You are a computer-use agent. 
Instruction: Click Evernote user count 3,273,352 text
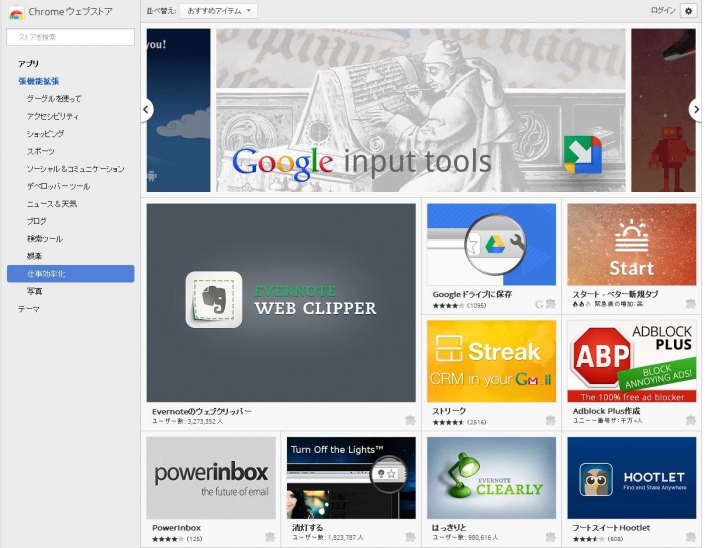point(187,422)
